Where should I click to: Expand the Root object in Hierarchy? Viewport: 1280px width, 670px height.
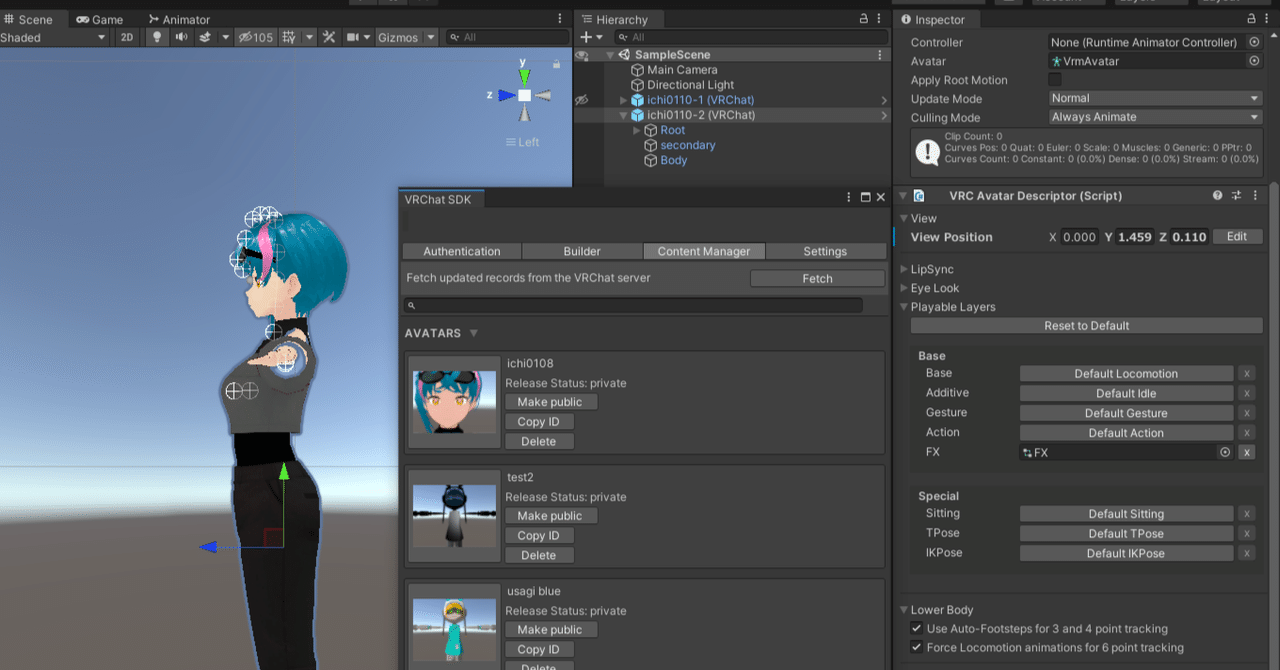636,130
